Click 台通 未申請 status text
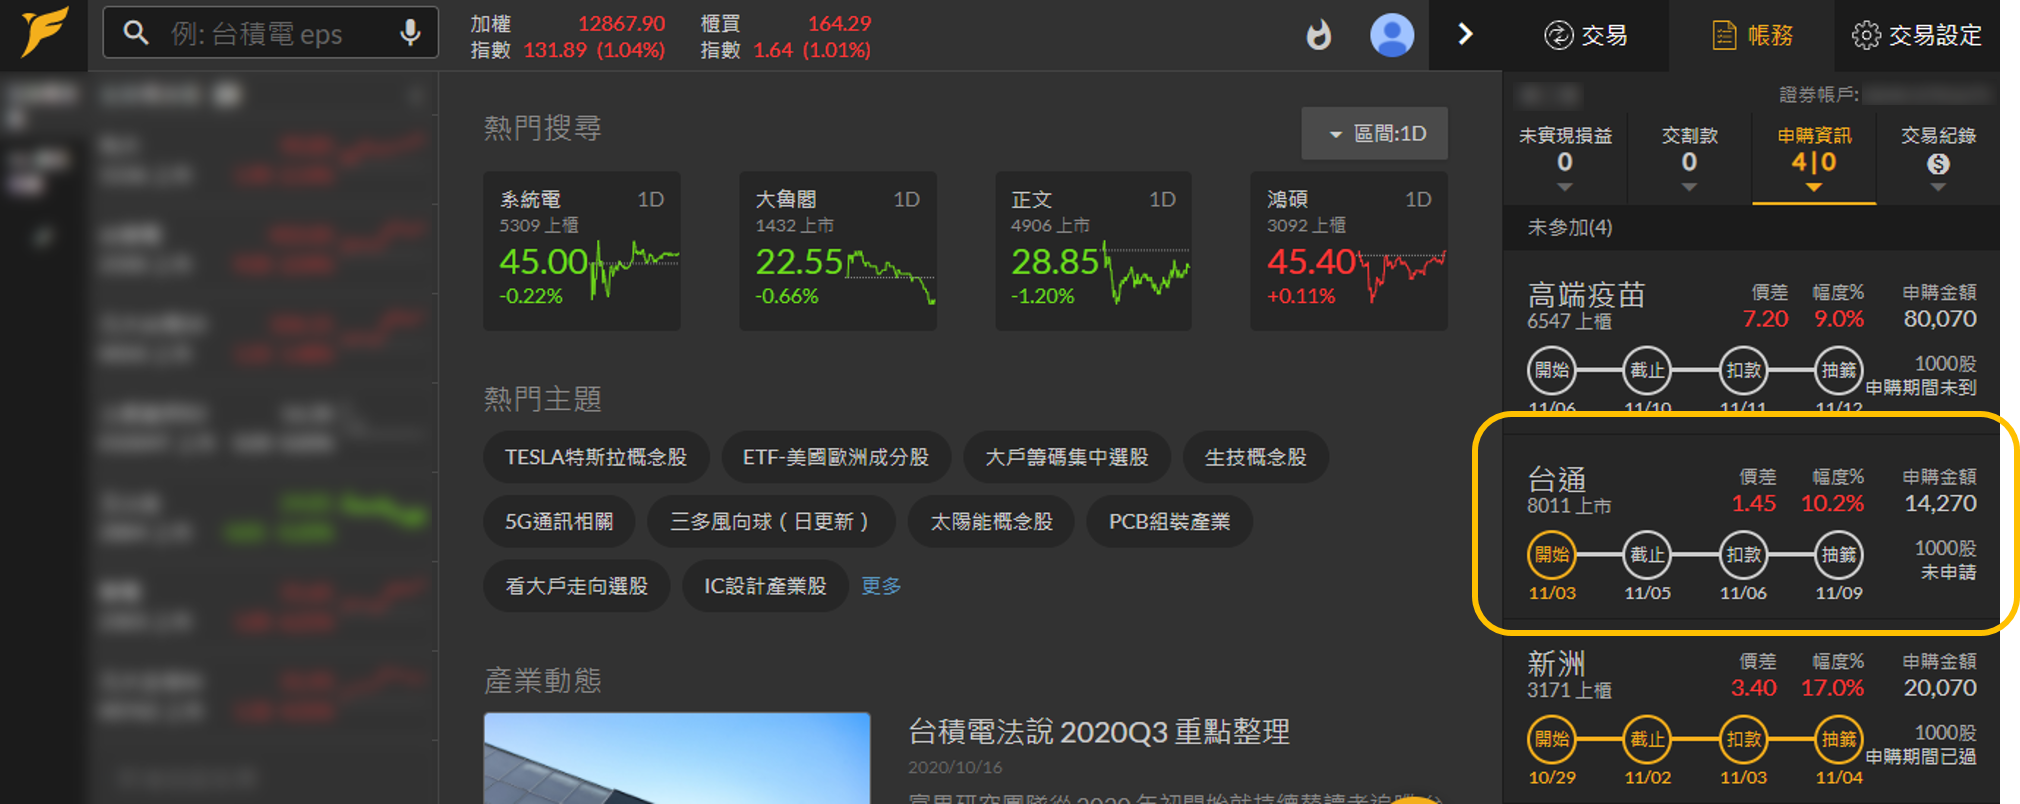This screenshot has height=804, width=2020. (x=1948, y=572)
